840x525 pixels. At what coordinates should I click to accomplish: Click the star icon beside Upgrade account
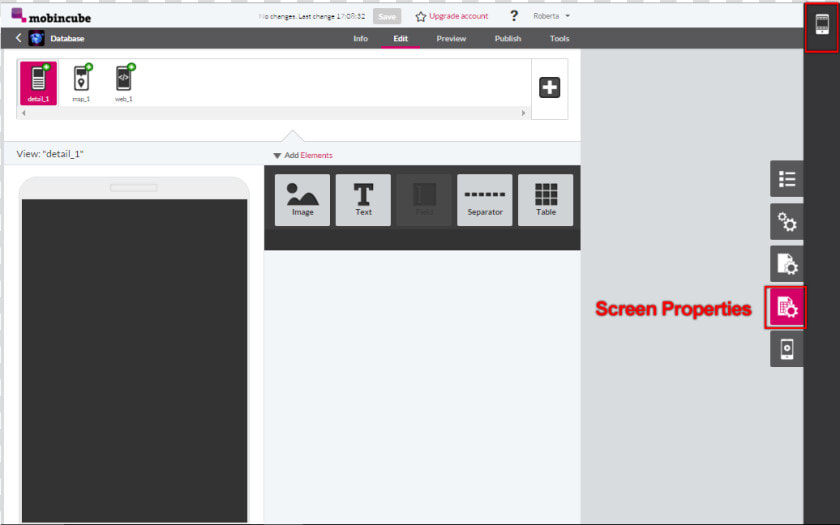point(421,17)
